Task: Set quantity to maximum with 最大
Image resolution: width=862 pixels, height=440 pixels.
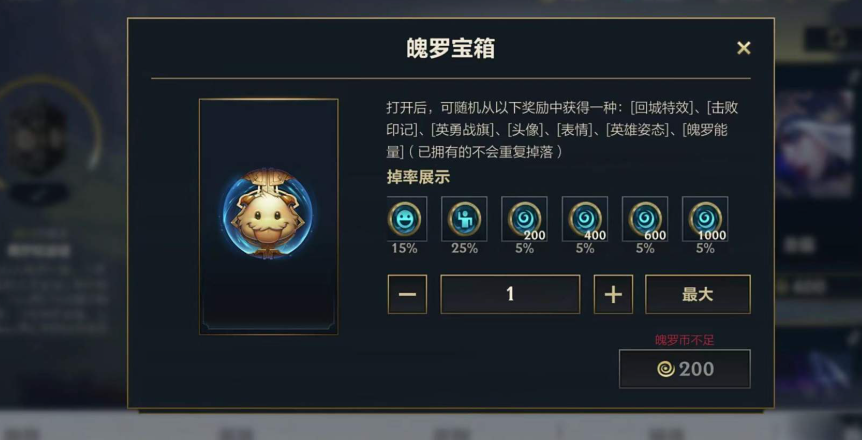Action: pos(698,294)
